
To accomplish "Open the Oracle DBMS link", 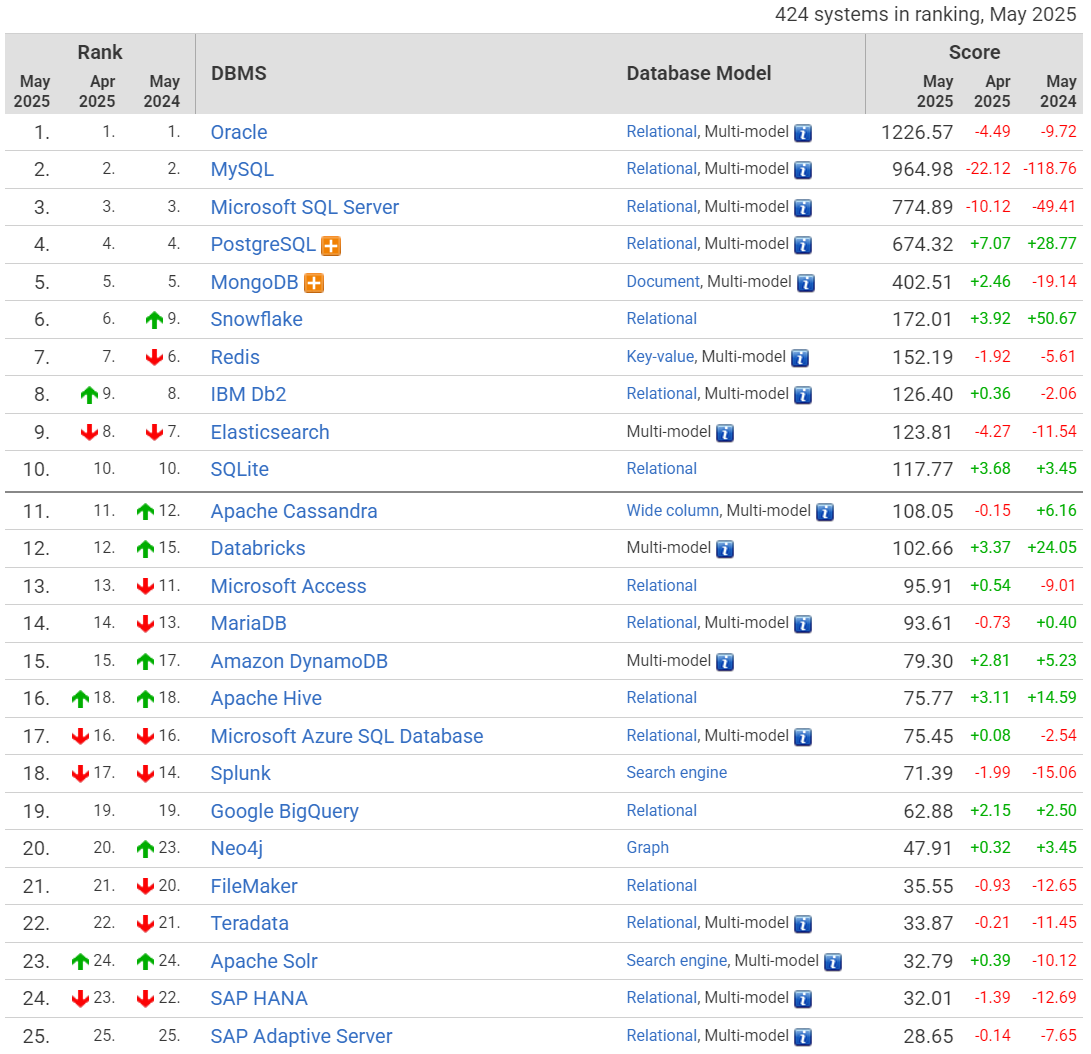I will click(x=239, y=132).
